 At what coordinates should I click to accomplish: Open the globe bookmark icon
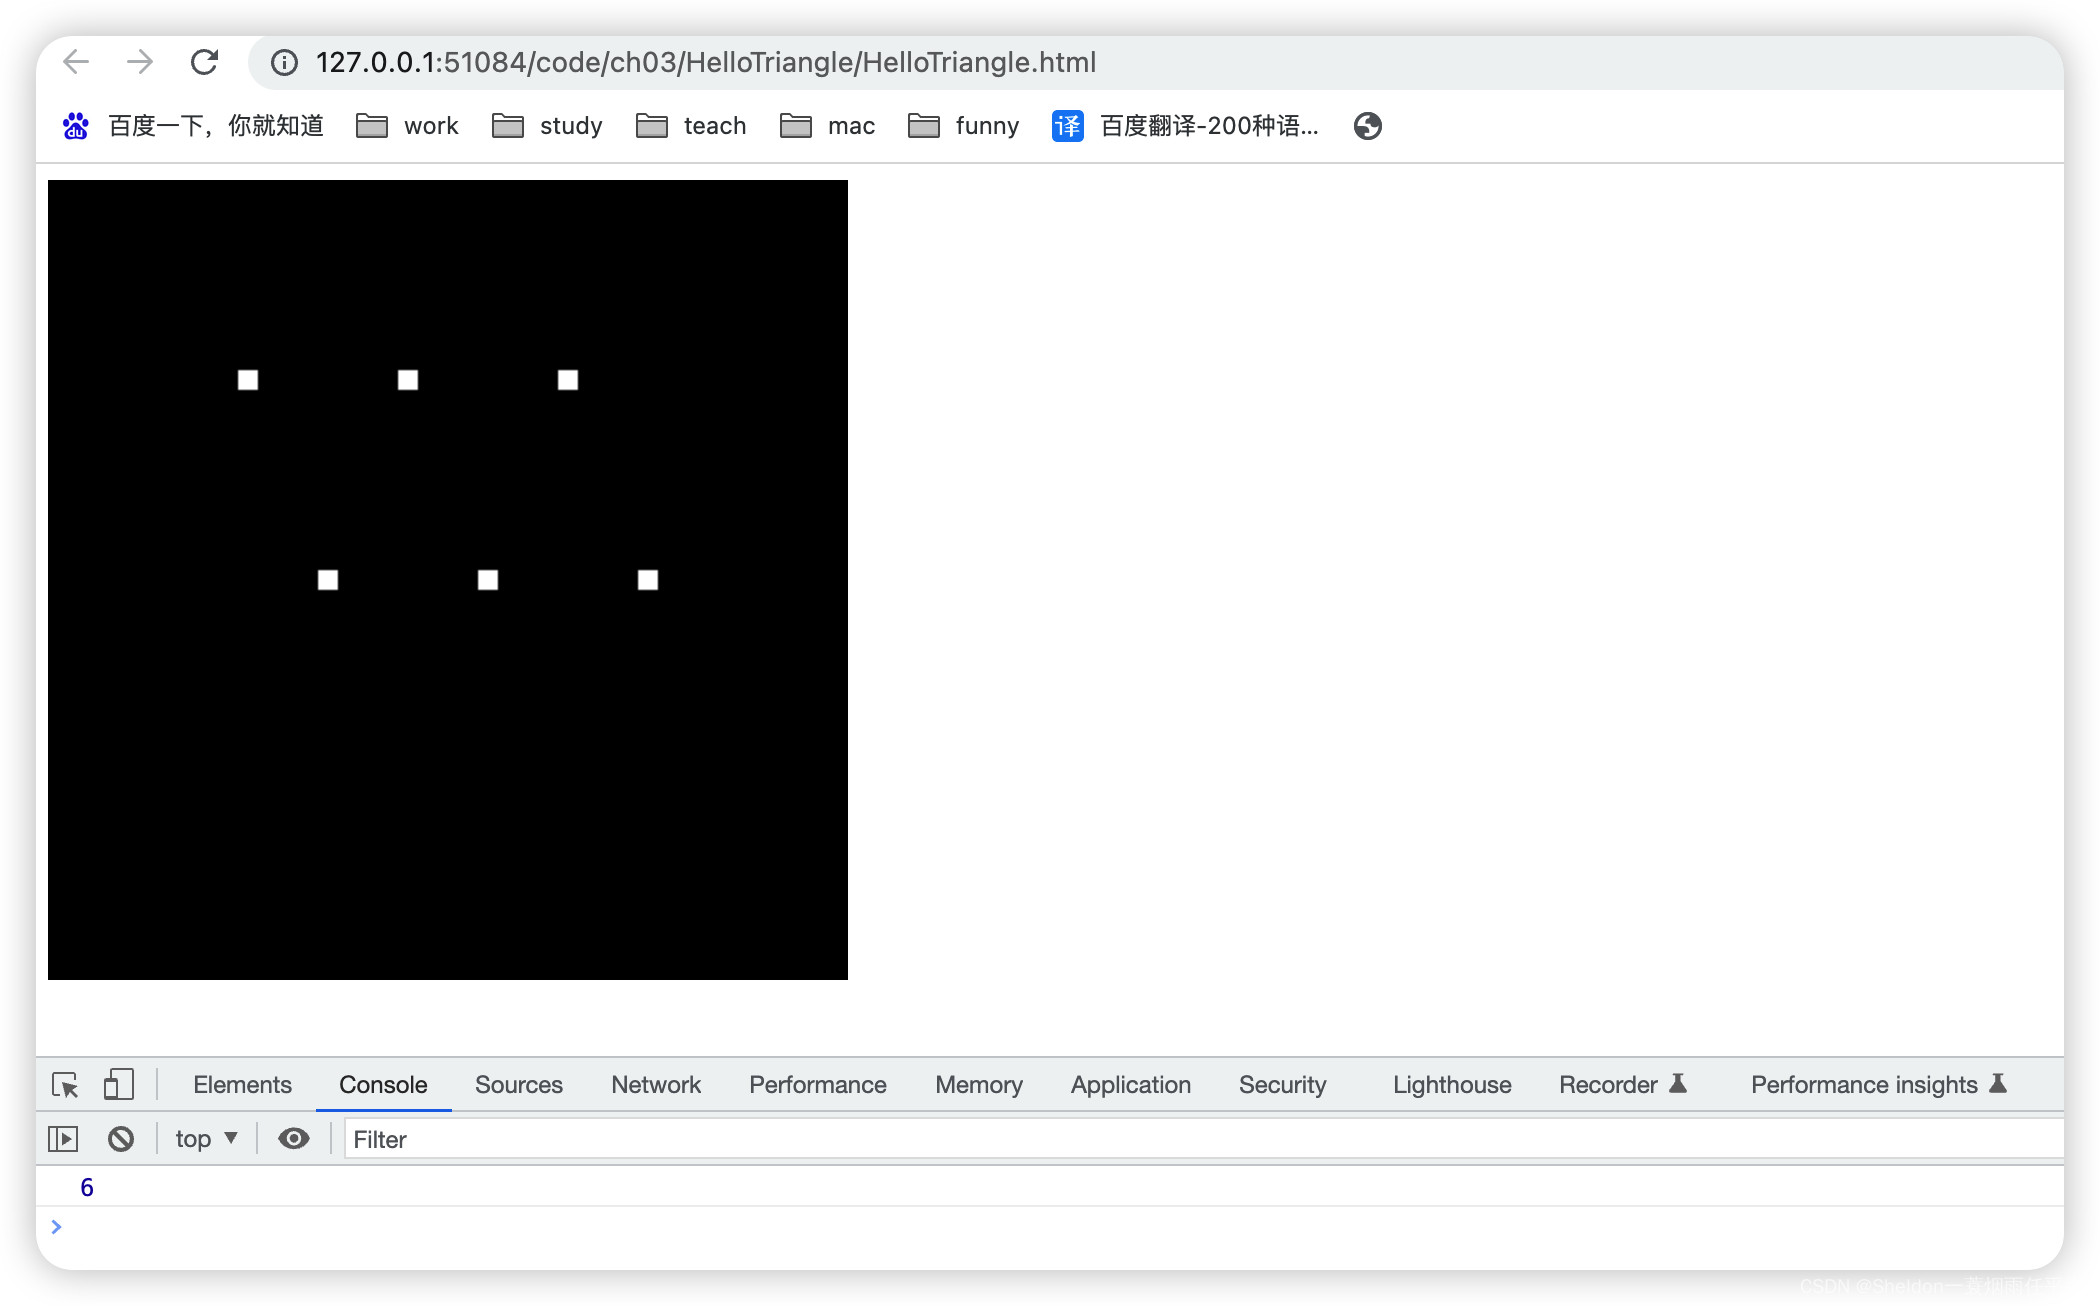pos(1367,126)
